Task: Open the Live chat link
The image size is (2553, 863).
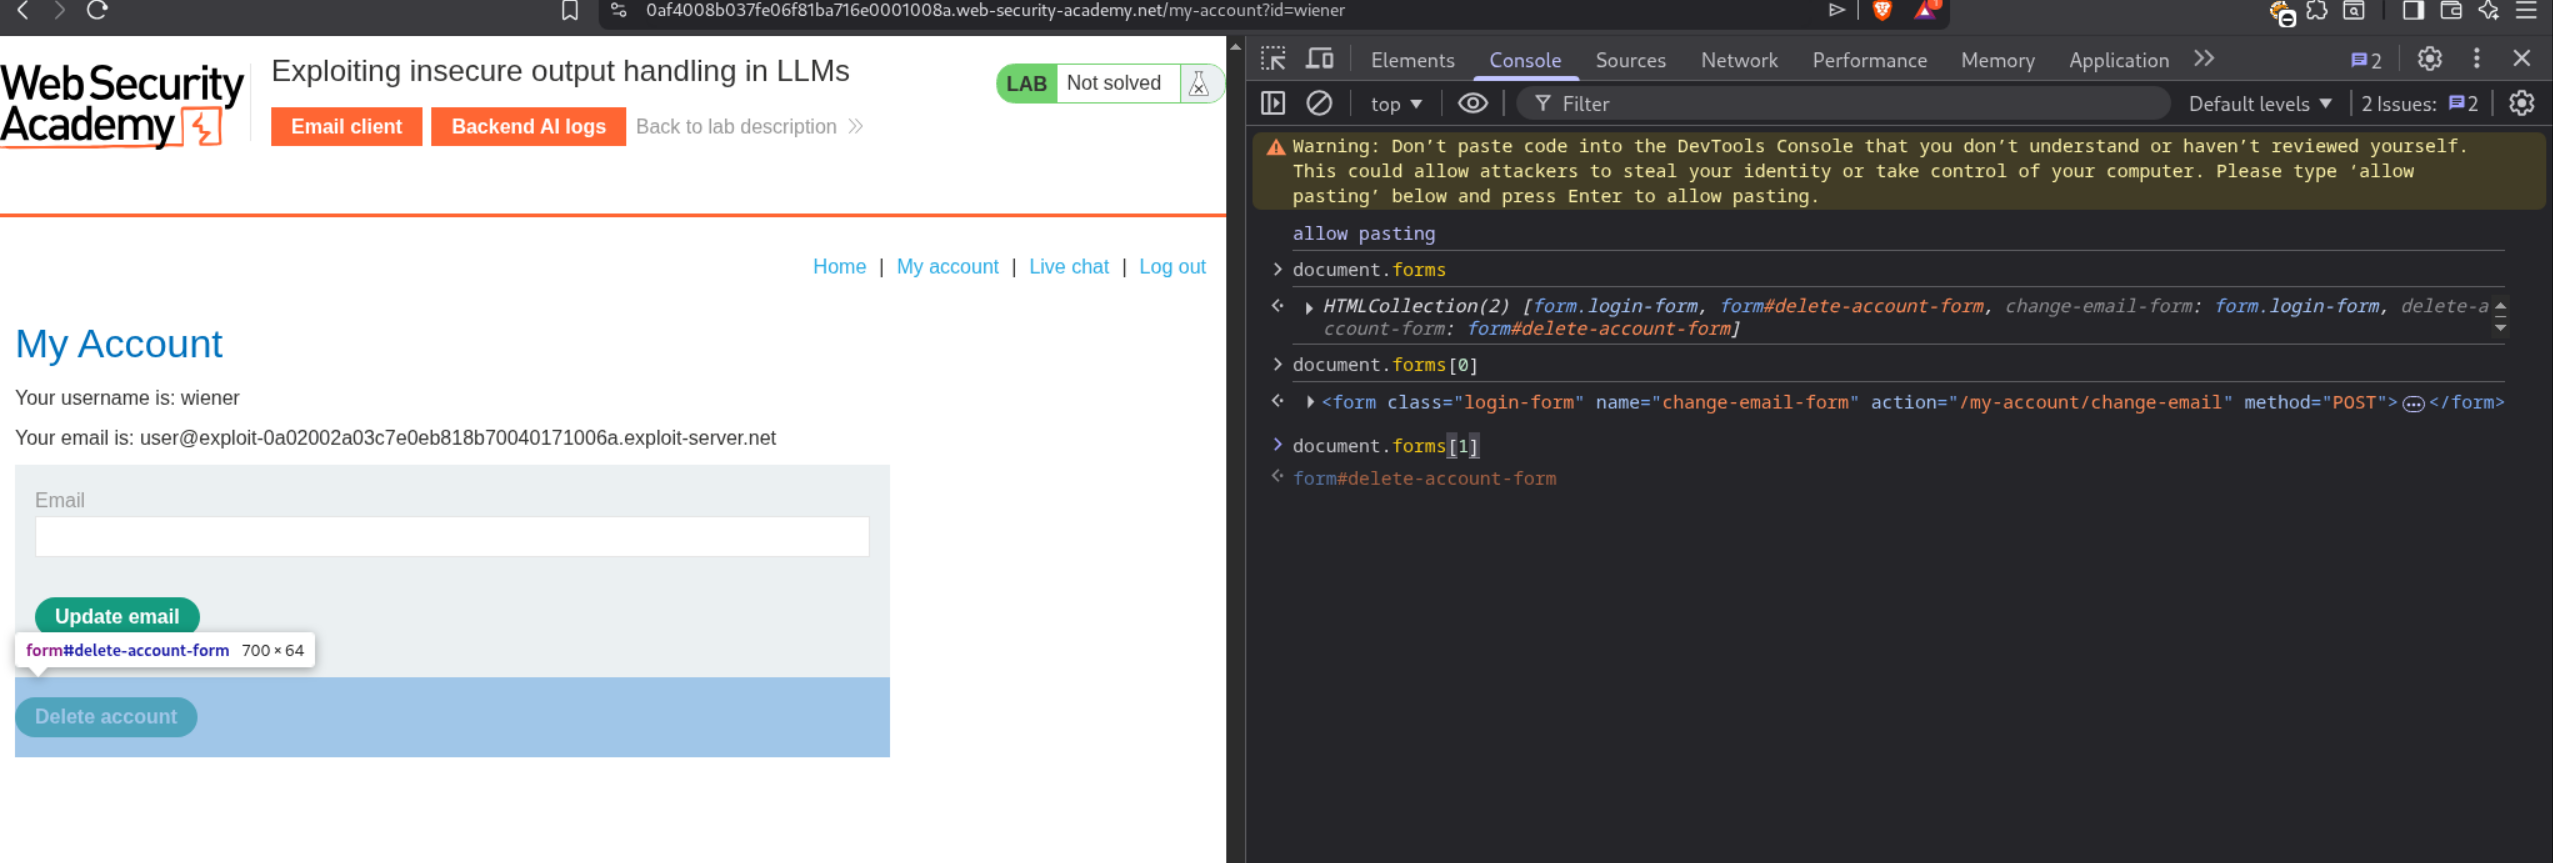Action: [1068, 267]
